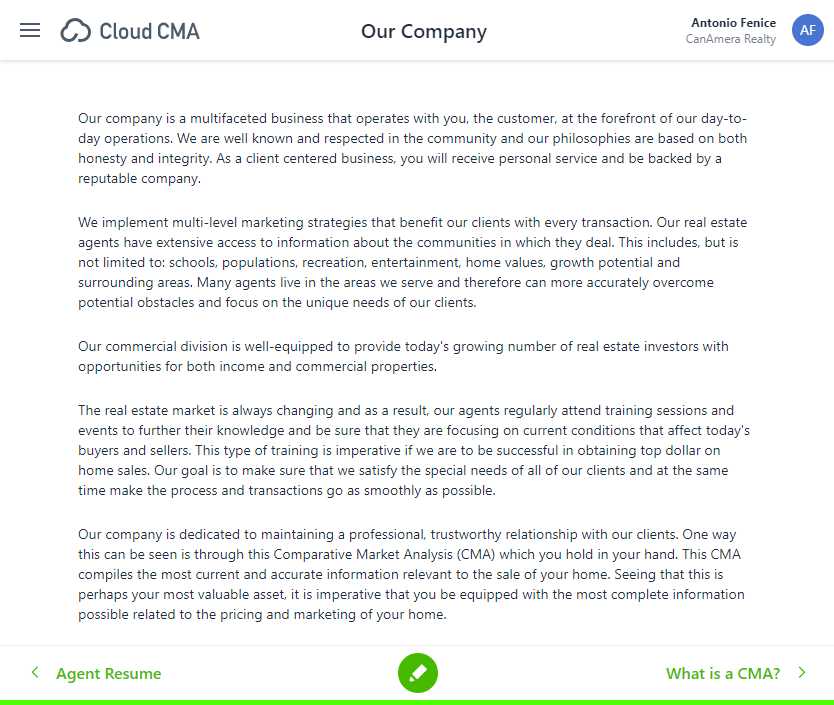Open the What is a CMA? section

[723, 673]
